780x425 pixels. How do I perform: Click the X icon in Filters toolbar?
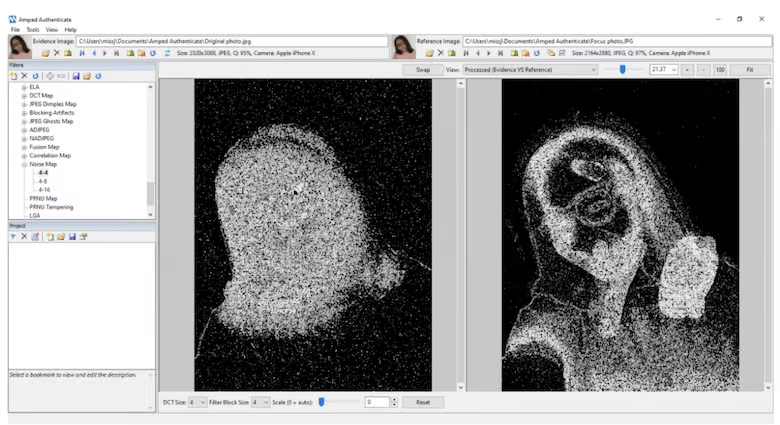point(24,76)
